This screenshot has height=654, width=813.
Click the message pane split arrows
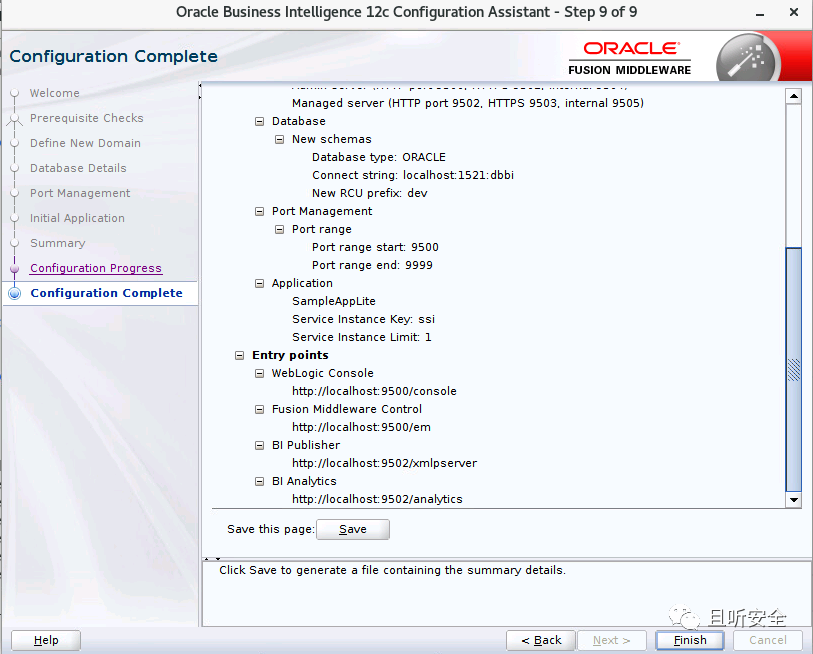(213, 559)
